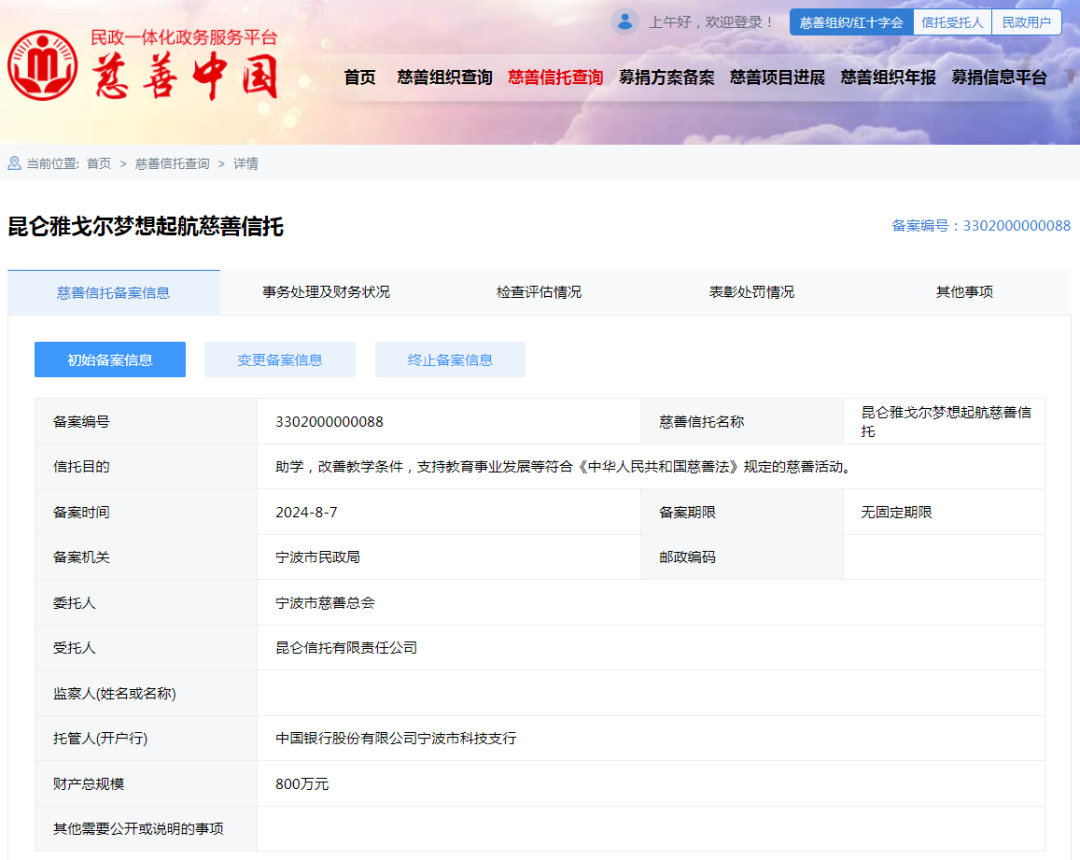The image size is (1080, 860).
Task: Switch to the 事务处理及财务状况 tab
Action: [x=326, y=292]
